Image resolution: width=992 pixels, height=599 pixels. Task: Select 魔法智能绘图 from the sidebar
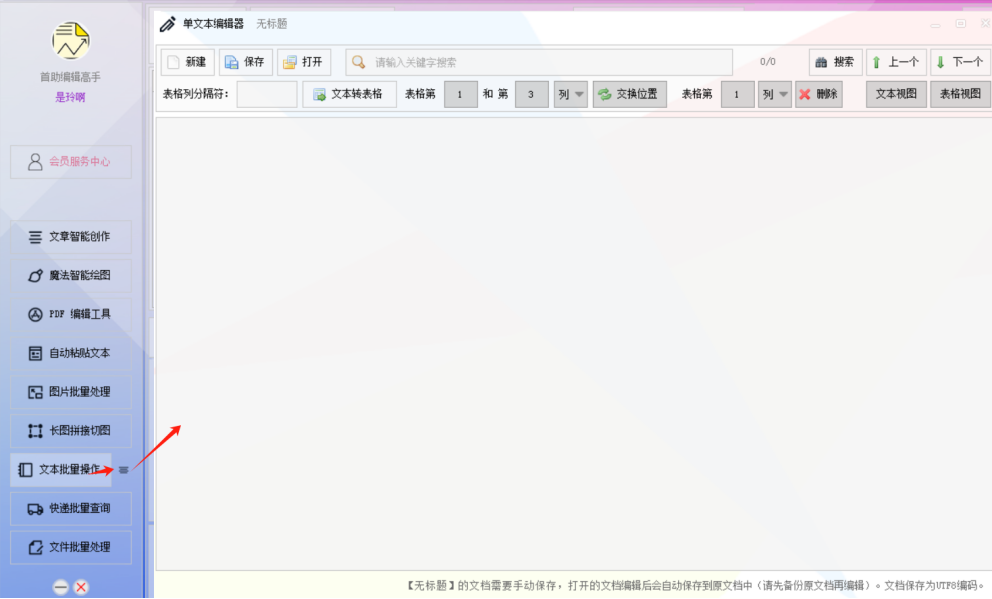click(70, 276)
